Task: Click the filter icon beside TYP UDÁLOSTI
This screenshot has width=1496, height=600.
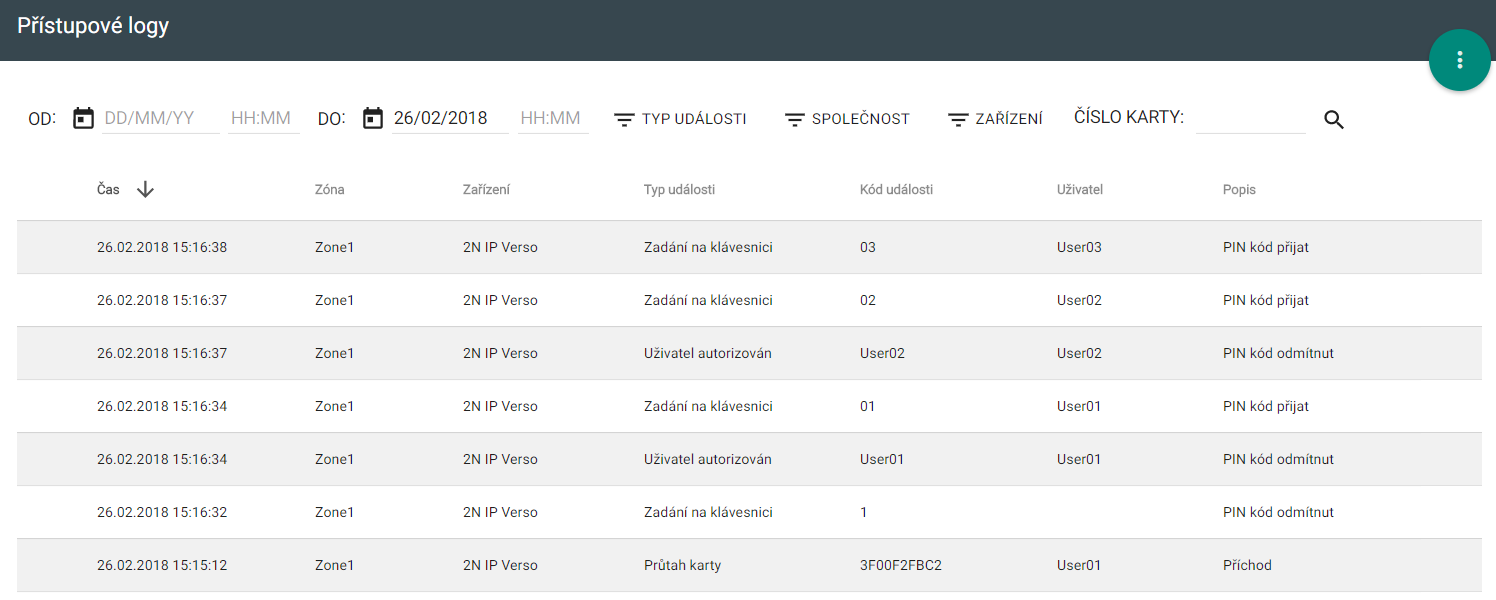Action: (x=624, y=119)
